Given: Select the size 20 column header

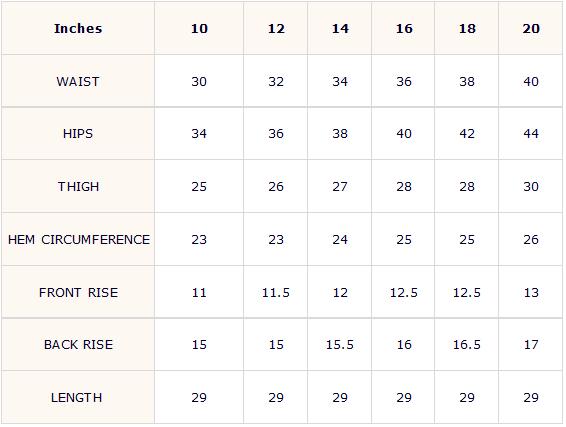Looking at the screenshot, I should point(531,29).
